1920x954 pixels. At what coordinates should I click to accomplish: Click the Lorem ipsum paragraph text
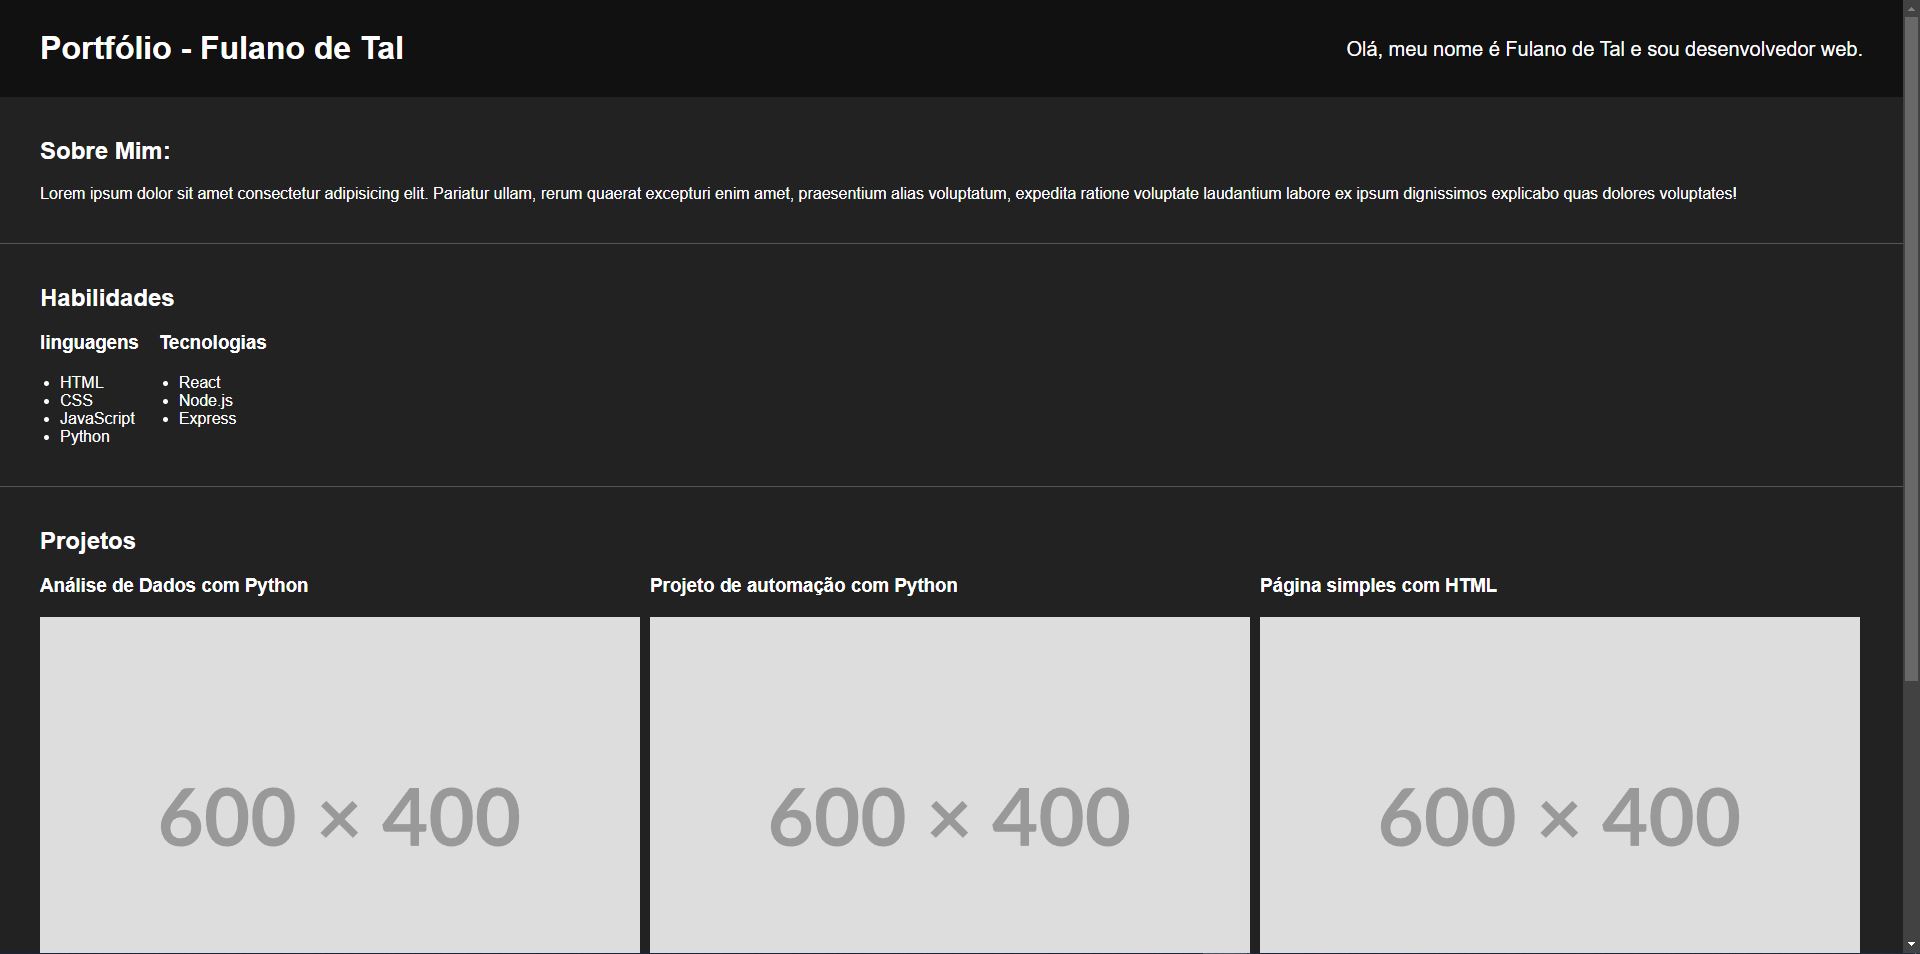pyautogui.click(x=888, y=193)
